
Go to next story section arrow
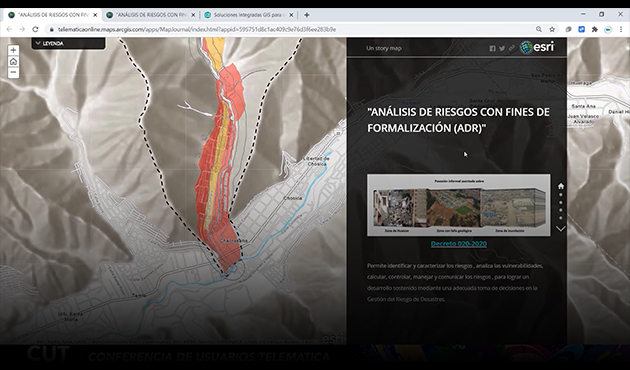[560, 229]
